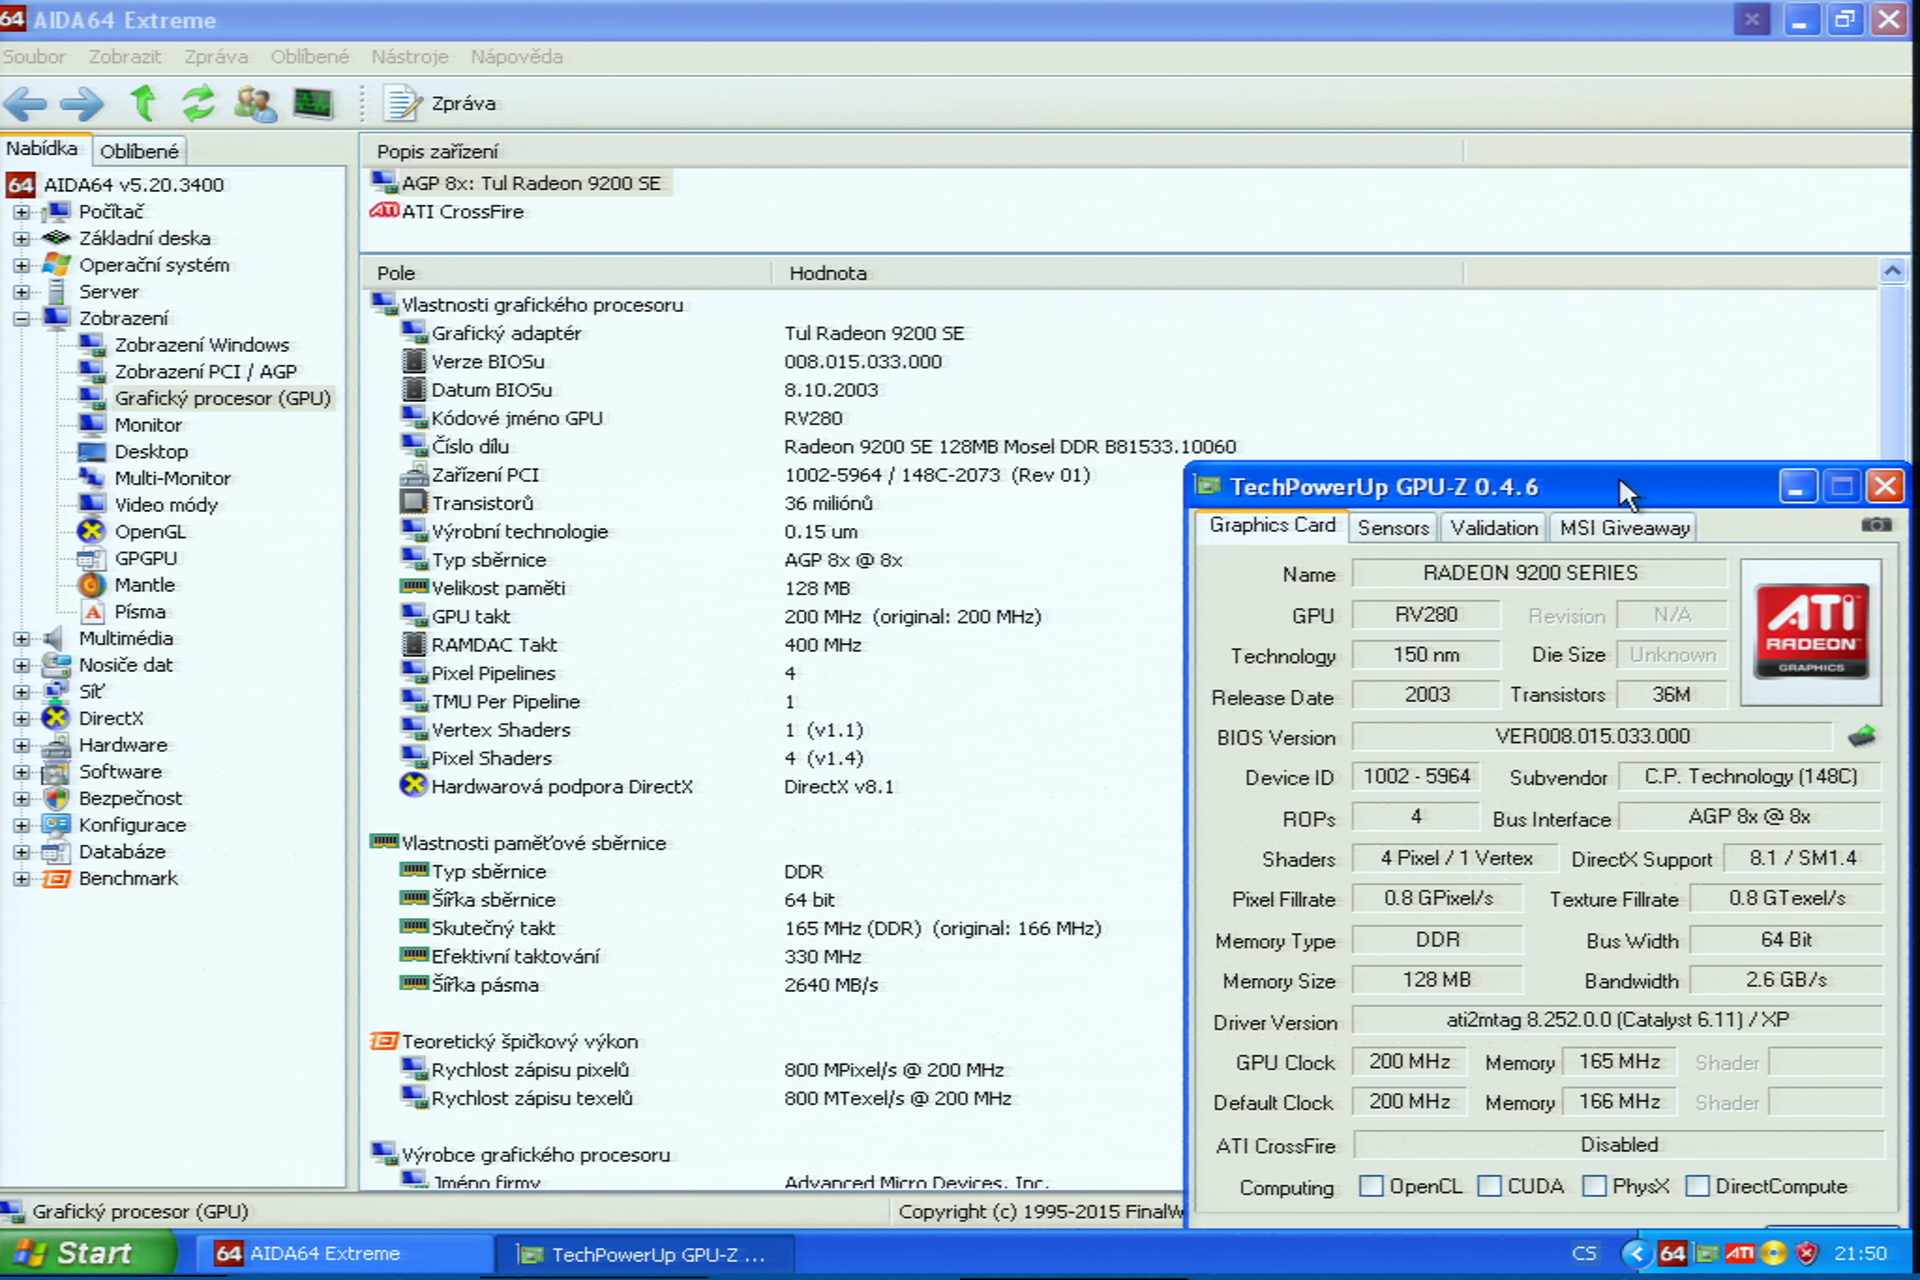Expand the Počítač tree node
This screenshot has height=1280, width=1920.
(x=21, y=212)
